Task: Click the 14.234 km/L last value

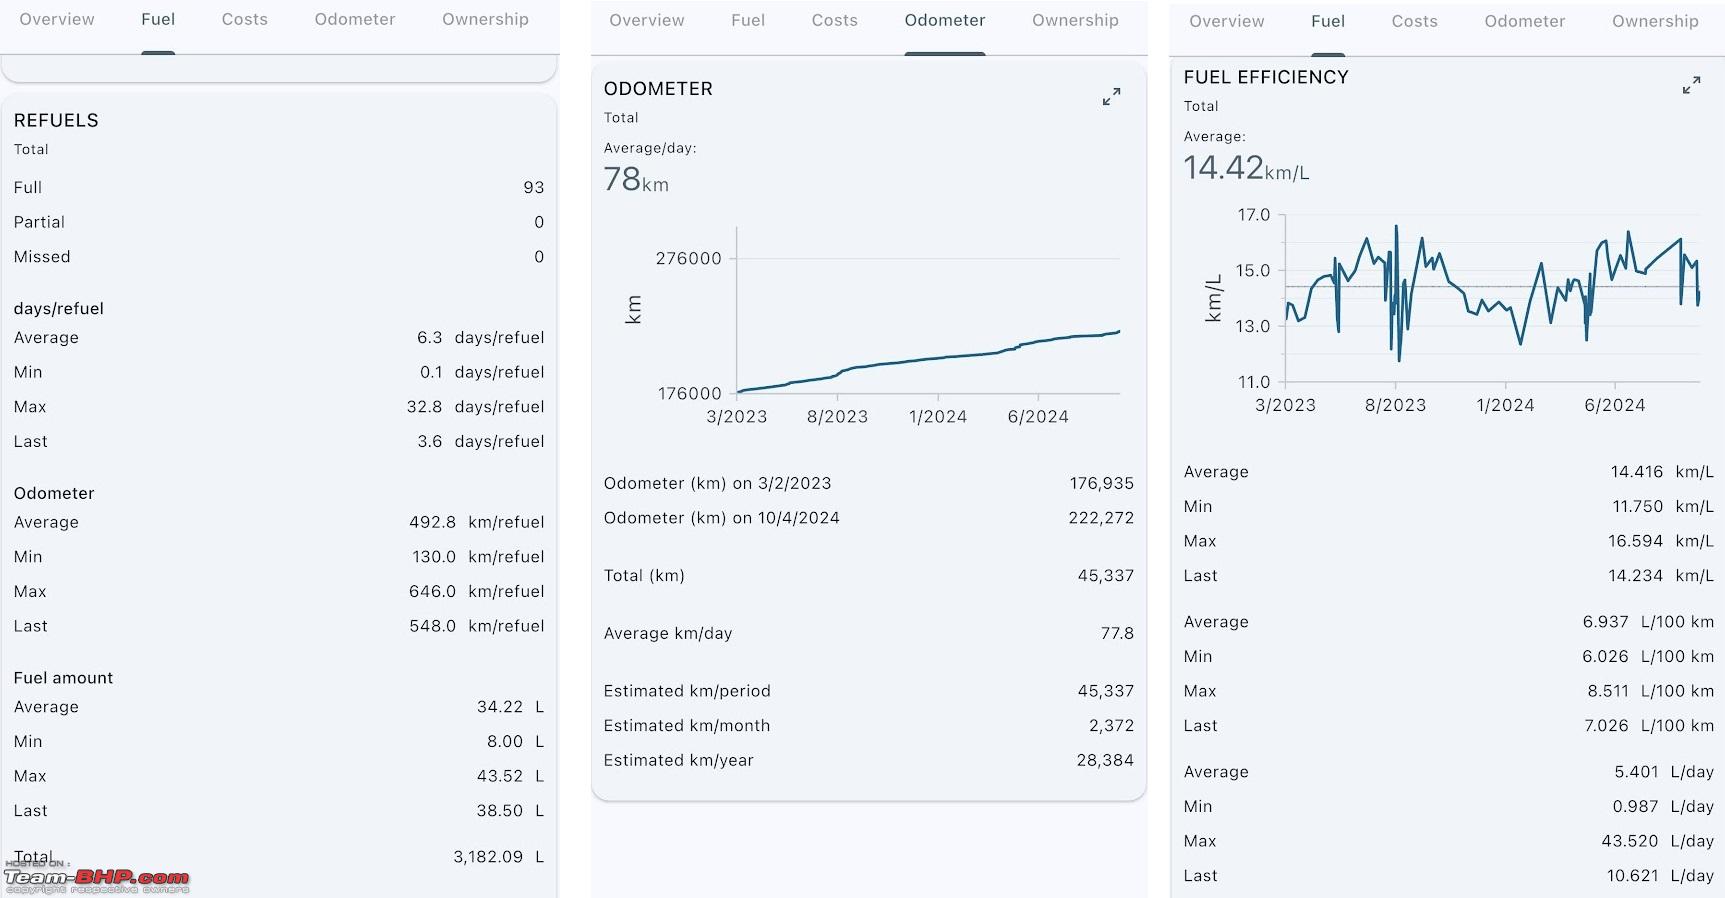Action: click(1661, 576)
